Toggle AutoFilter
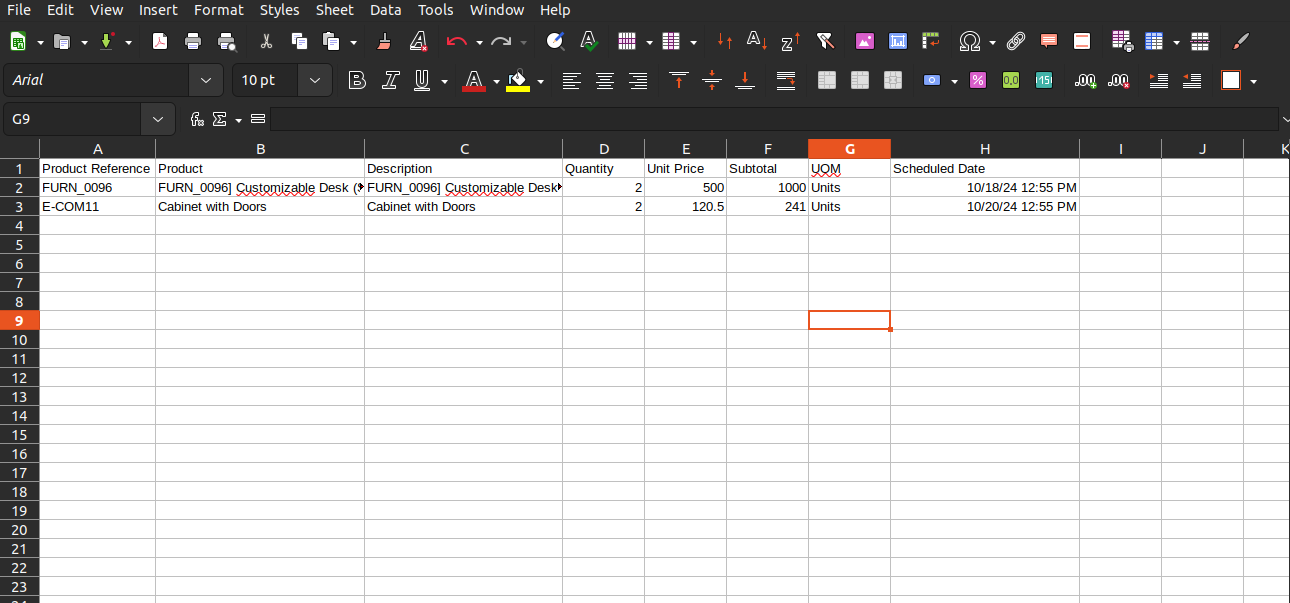 pos(825,42)
